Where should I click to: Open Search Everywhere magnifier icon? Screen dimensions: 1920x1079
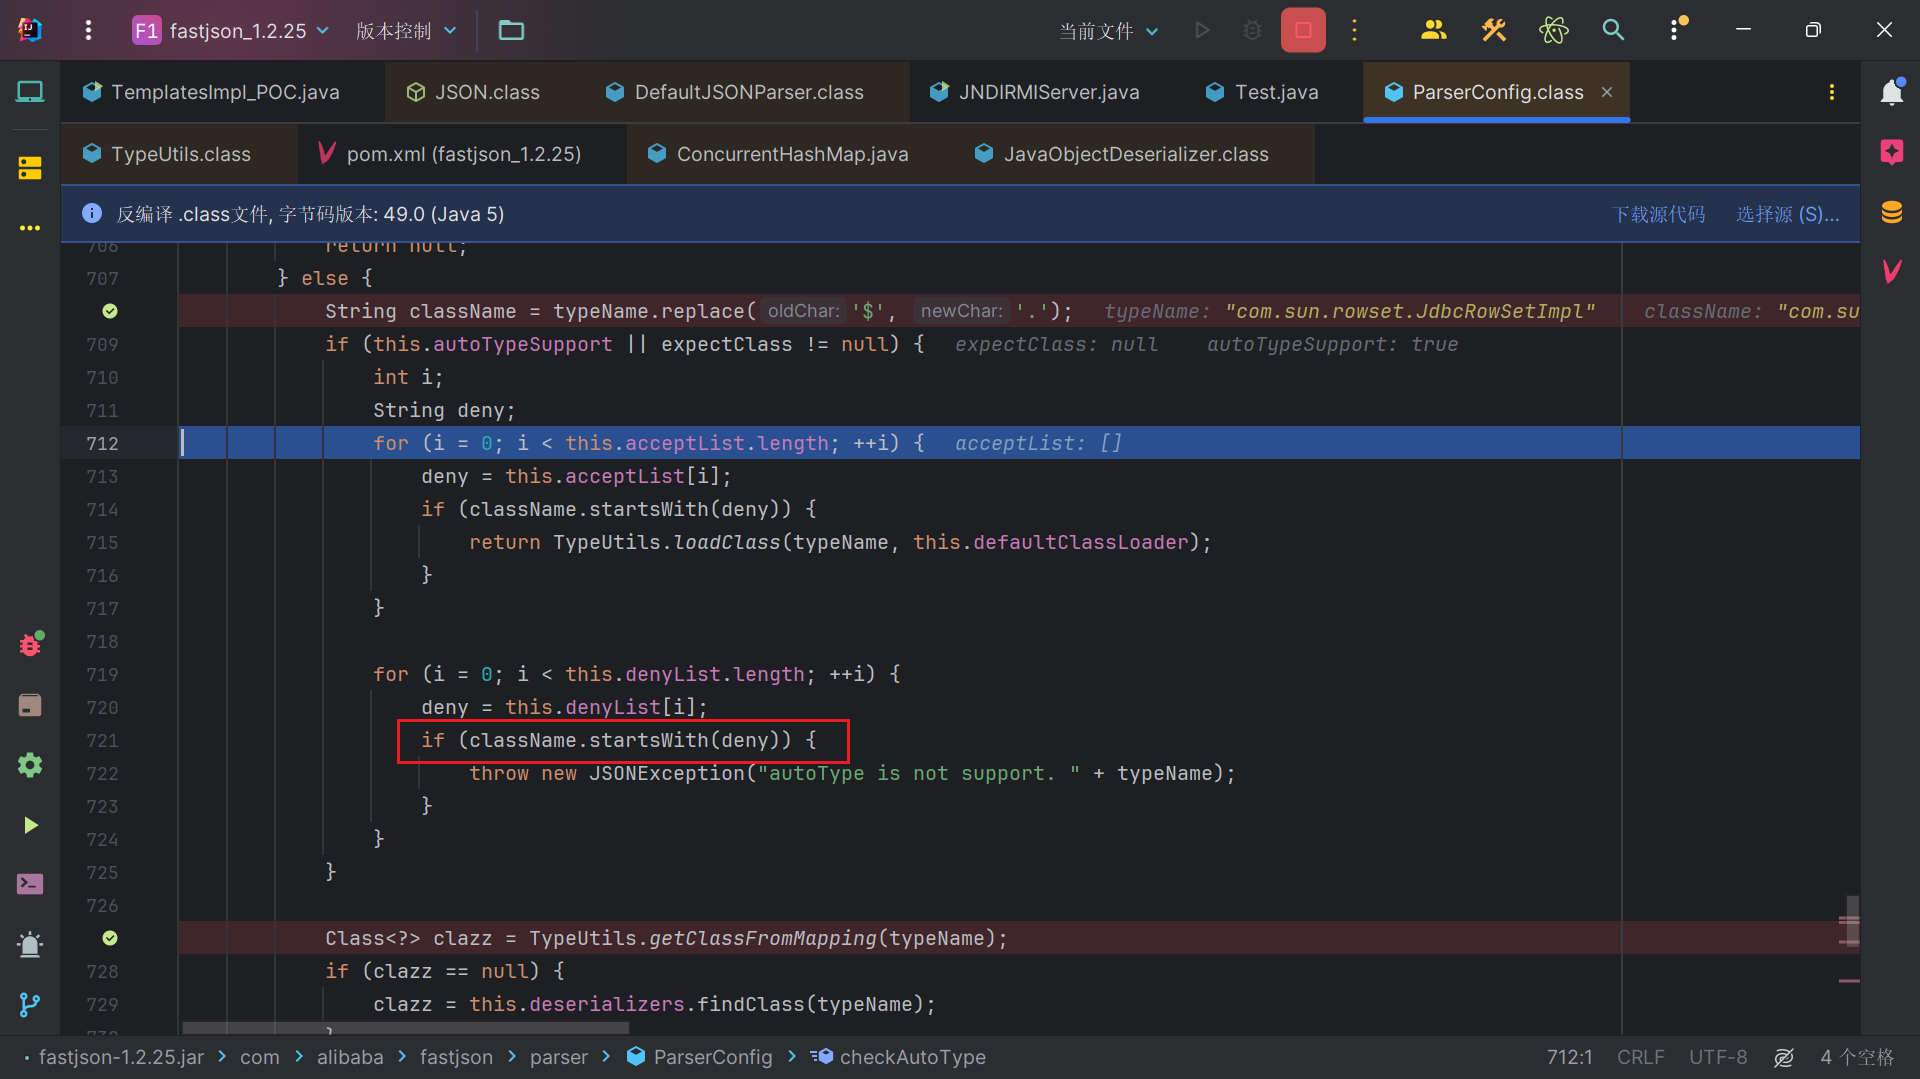(x=1613, y=30)
